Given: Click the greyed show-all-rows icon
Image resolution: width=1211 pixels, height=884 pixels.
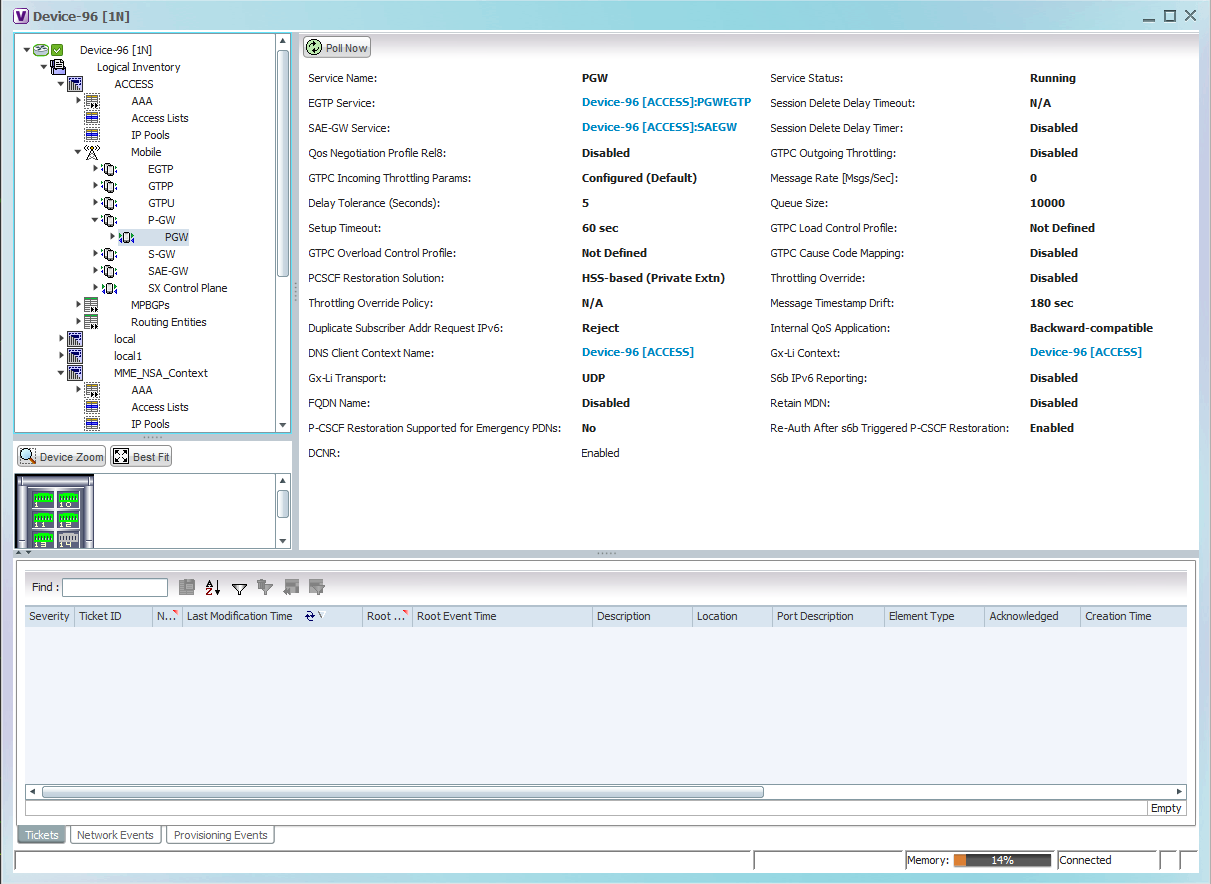Looking at the screenshot, I should click(x=291, y=588).
